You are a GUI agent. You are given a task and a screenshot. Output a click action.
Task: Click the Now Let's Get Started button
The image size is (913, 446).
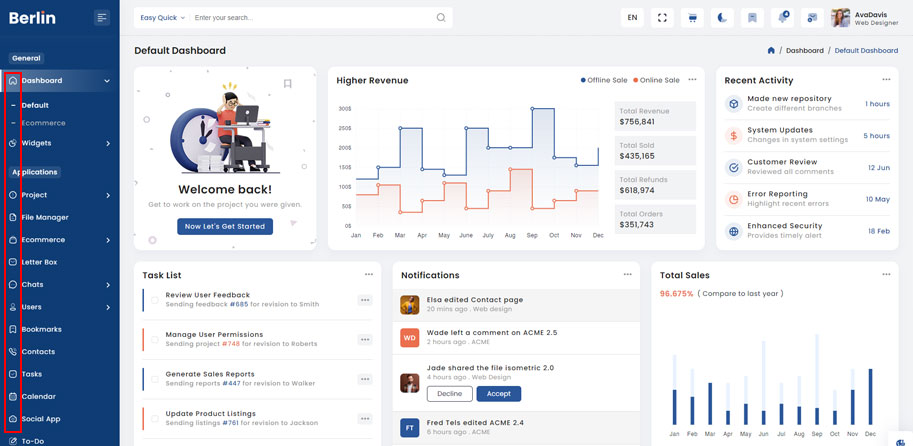point(225,226)
